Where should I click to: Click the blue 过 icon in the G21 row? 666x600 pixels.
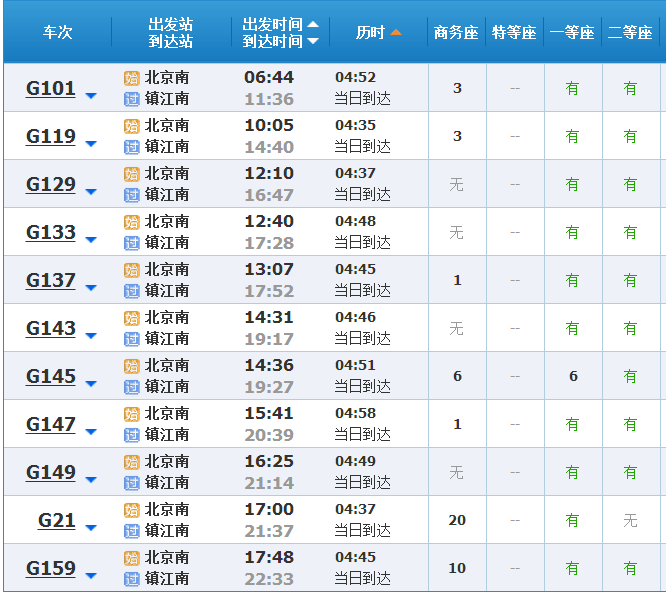(x=131, y=531)
